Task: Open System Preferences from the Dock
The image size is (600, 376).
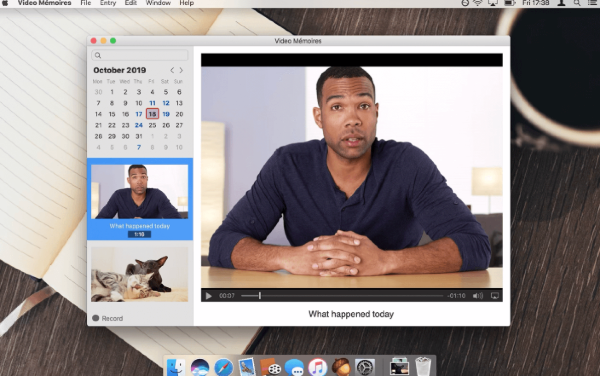Action: [x=365, y=367]
